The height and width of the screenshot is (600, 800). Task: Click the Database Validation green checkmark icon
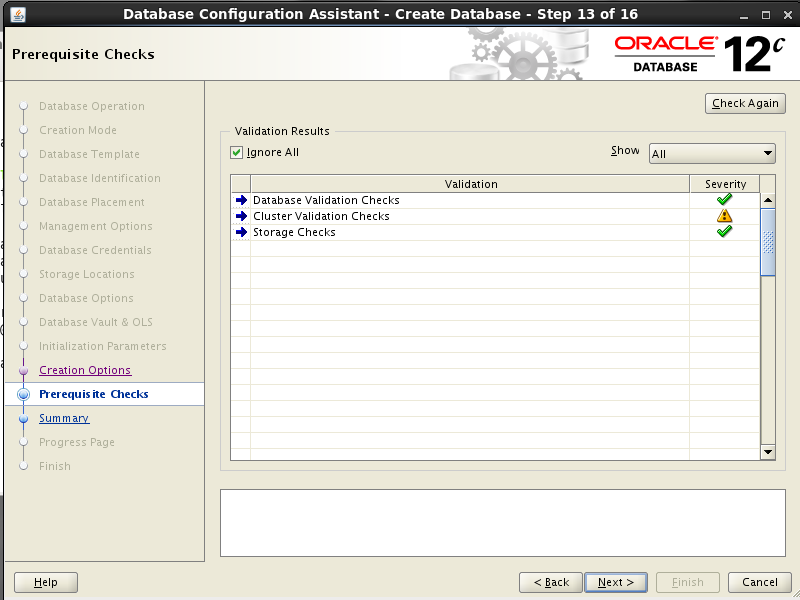click(x=724, y=199)
